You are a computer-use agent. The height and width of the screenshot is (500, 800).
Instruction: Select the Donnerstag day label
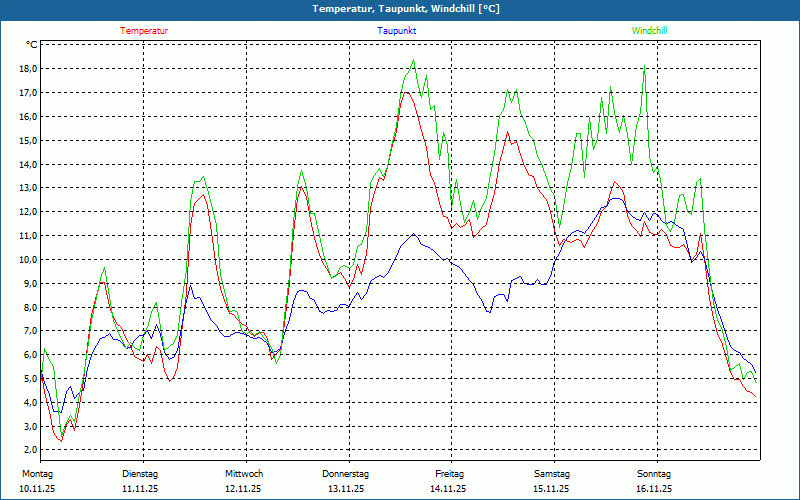pos(346,474)
